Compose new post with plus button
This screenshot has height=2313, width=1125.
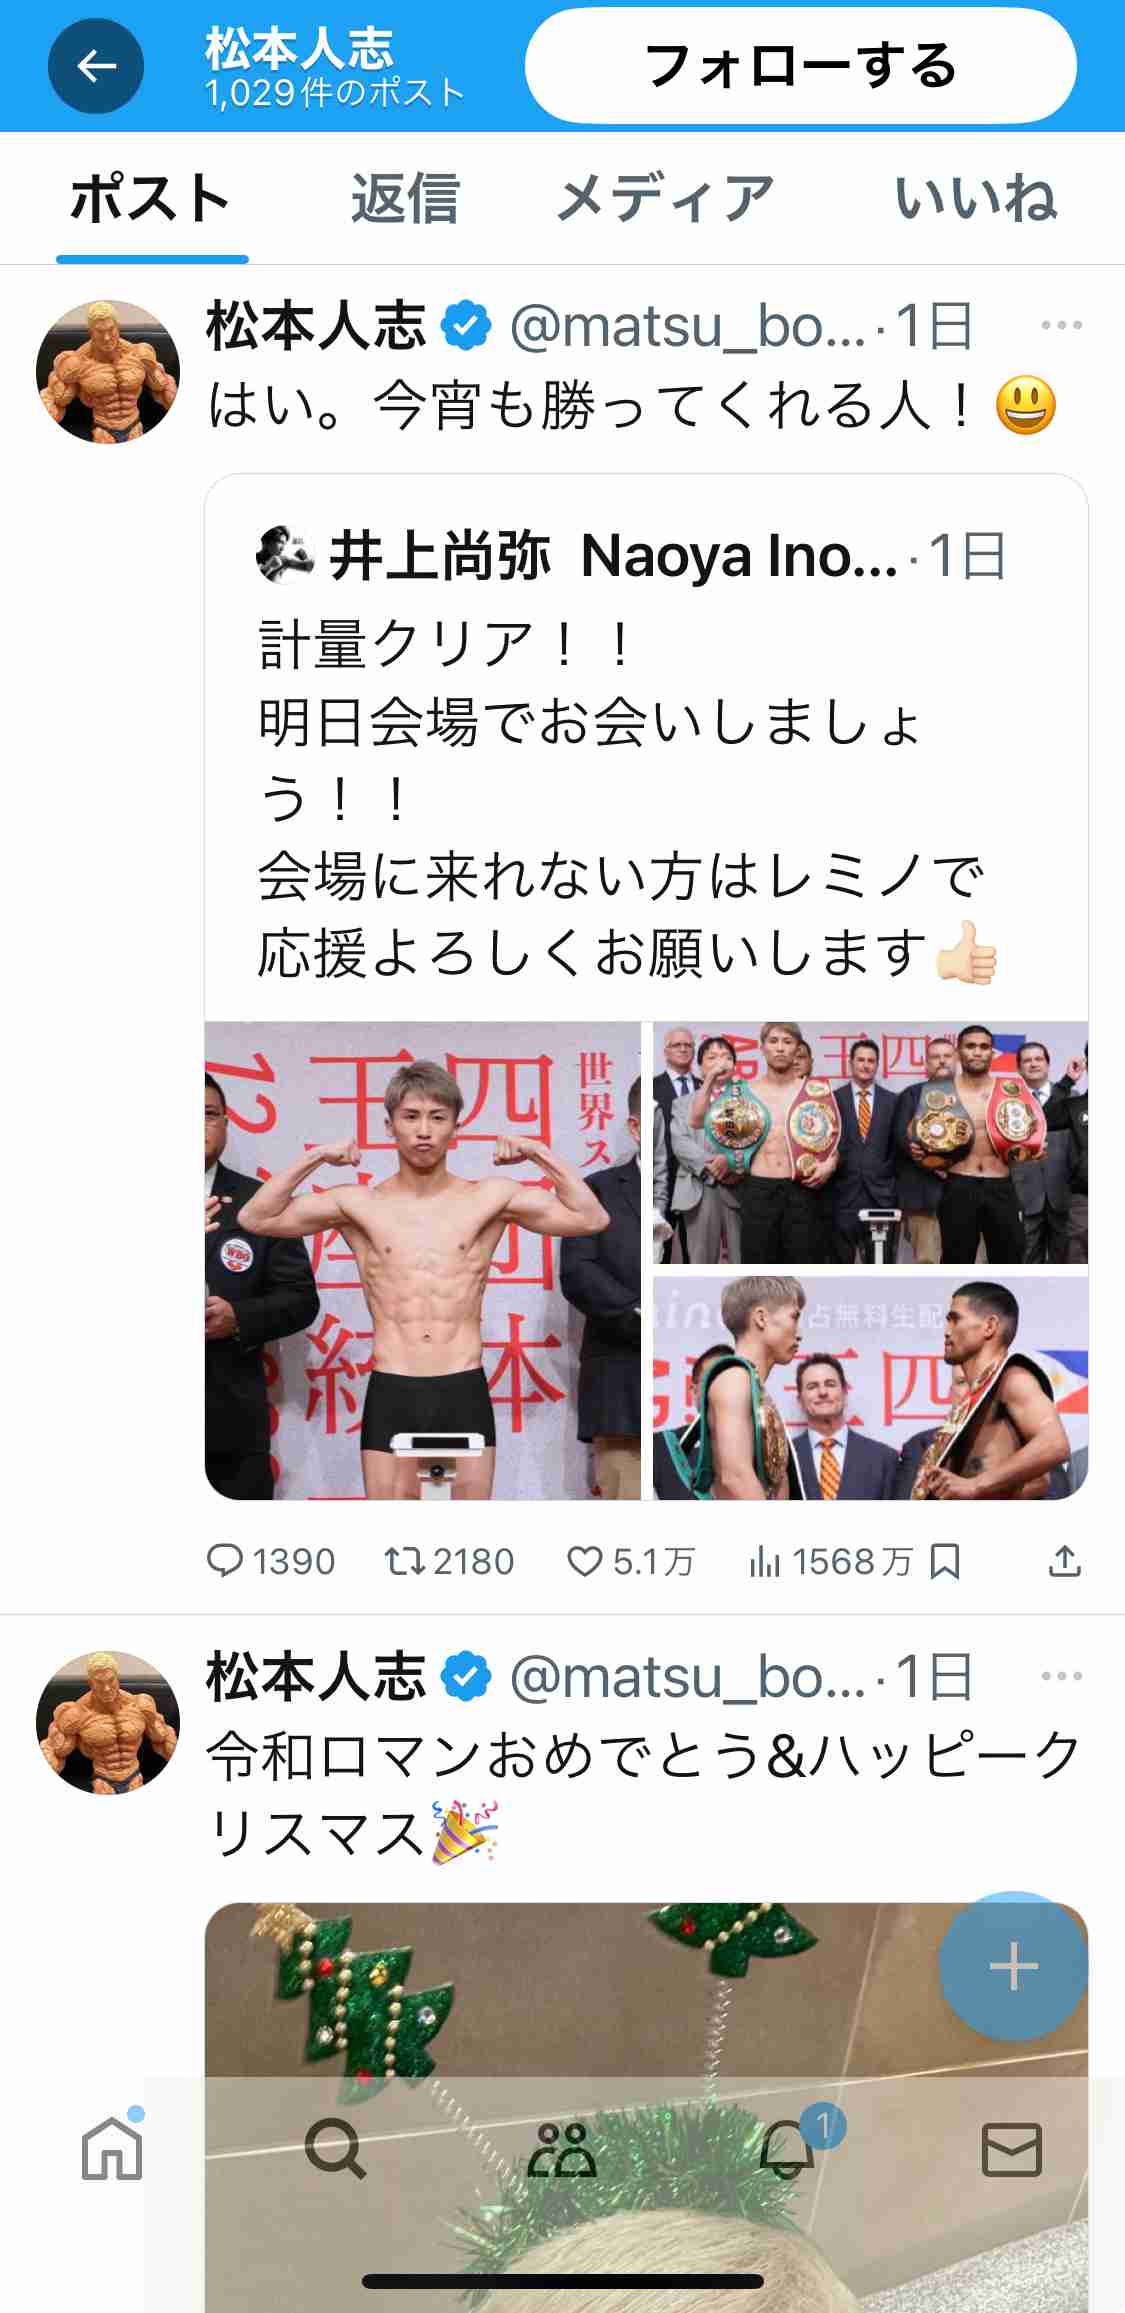[x=1013, y=1966]
